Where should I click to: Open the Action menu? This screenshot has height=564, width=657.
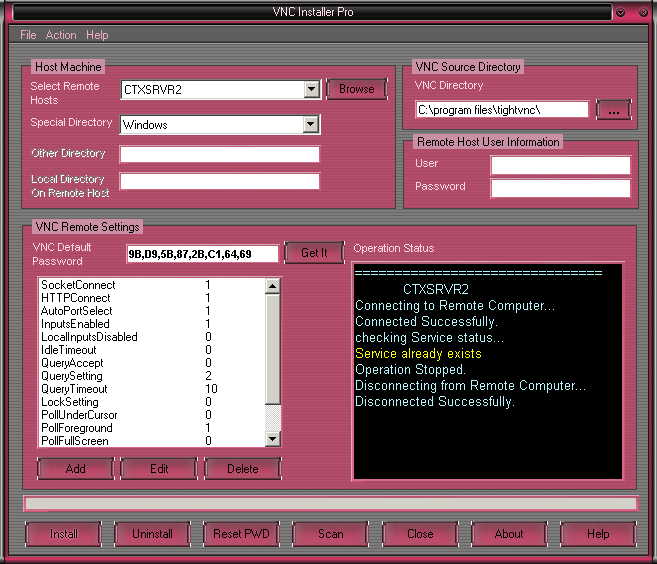61,35
